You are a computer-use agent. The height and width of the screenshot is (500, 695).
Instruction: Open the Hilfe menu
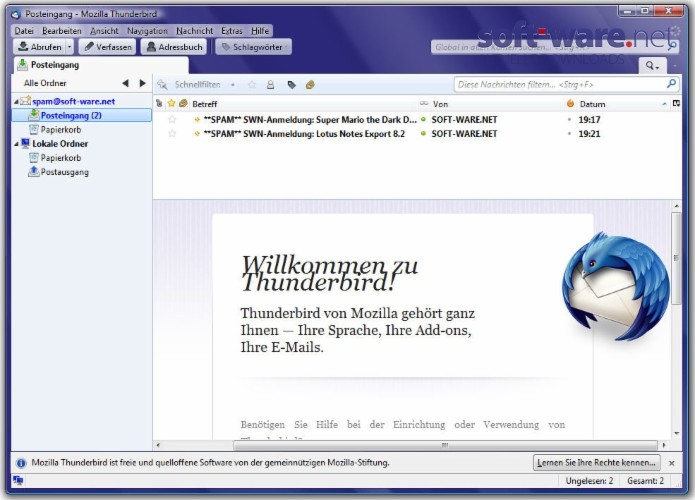(x=260, y=31)
